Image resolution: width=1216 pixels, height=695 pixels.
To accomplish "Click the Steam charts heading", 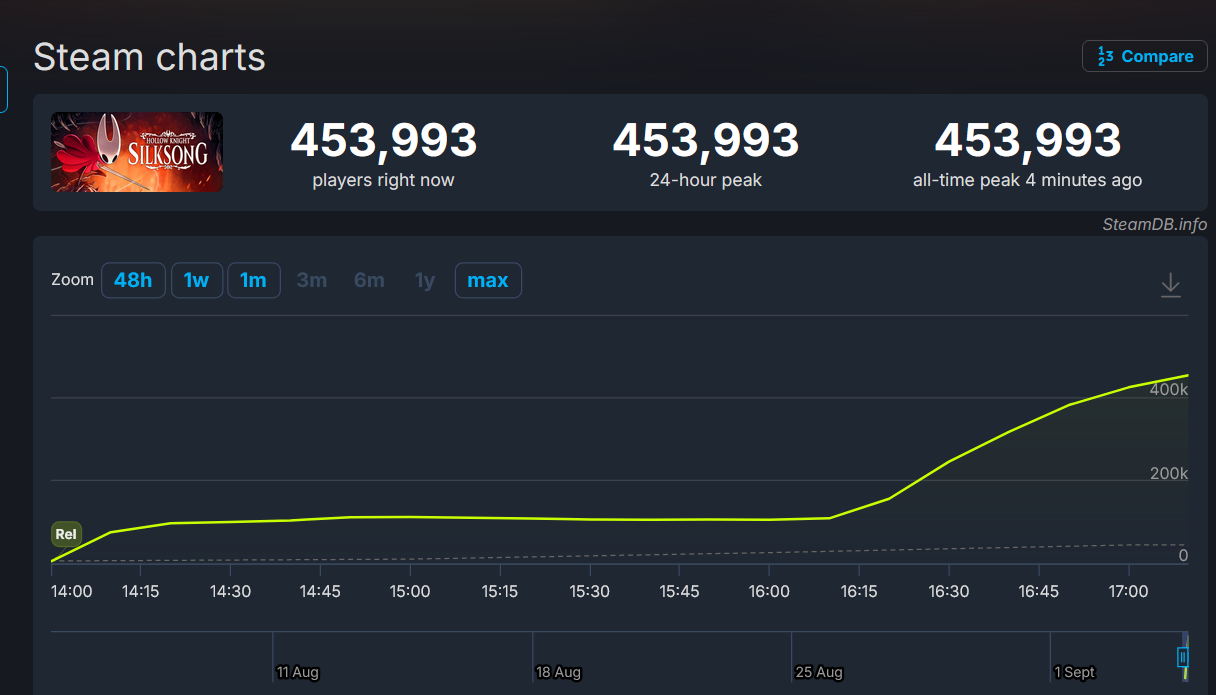I will click(149, 57).
